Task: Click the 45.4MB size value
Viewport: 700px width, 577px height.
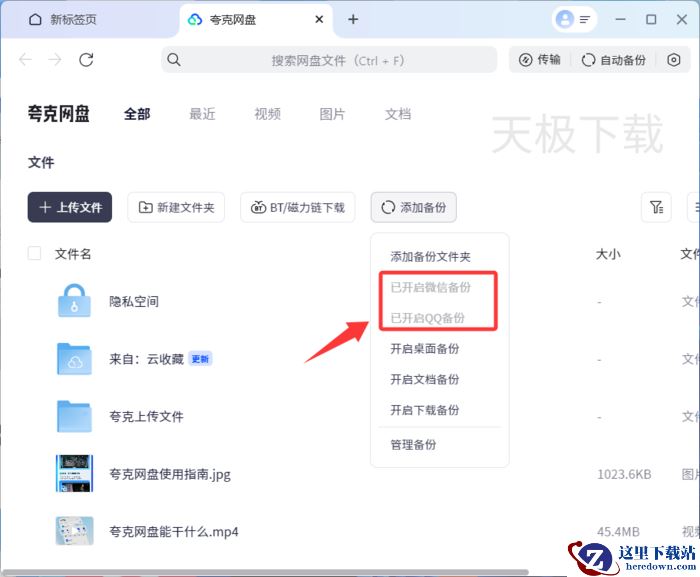Action: point(618,532)
